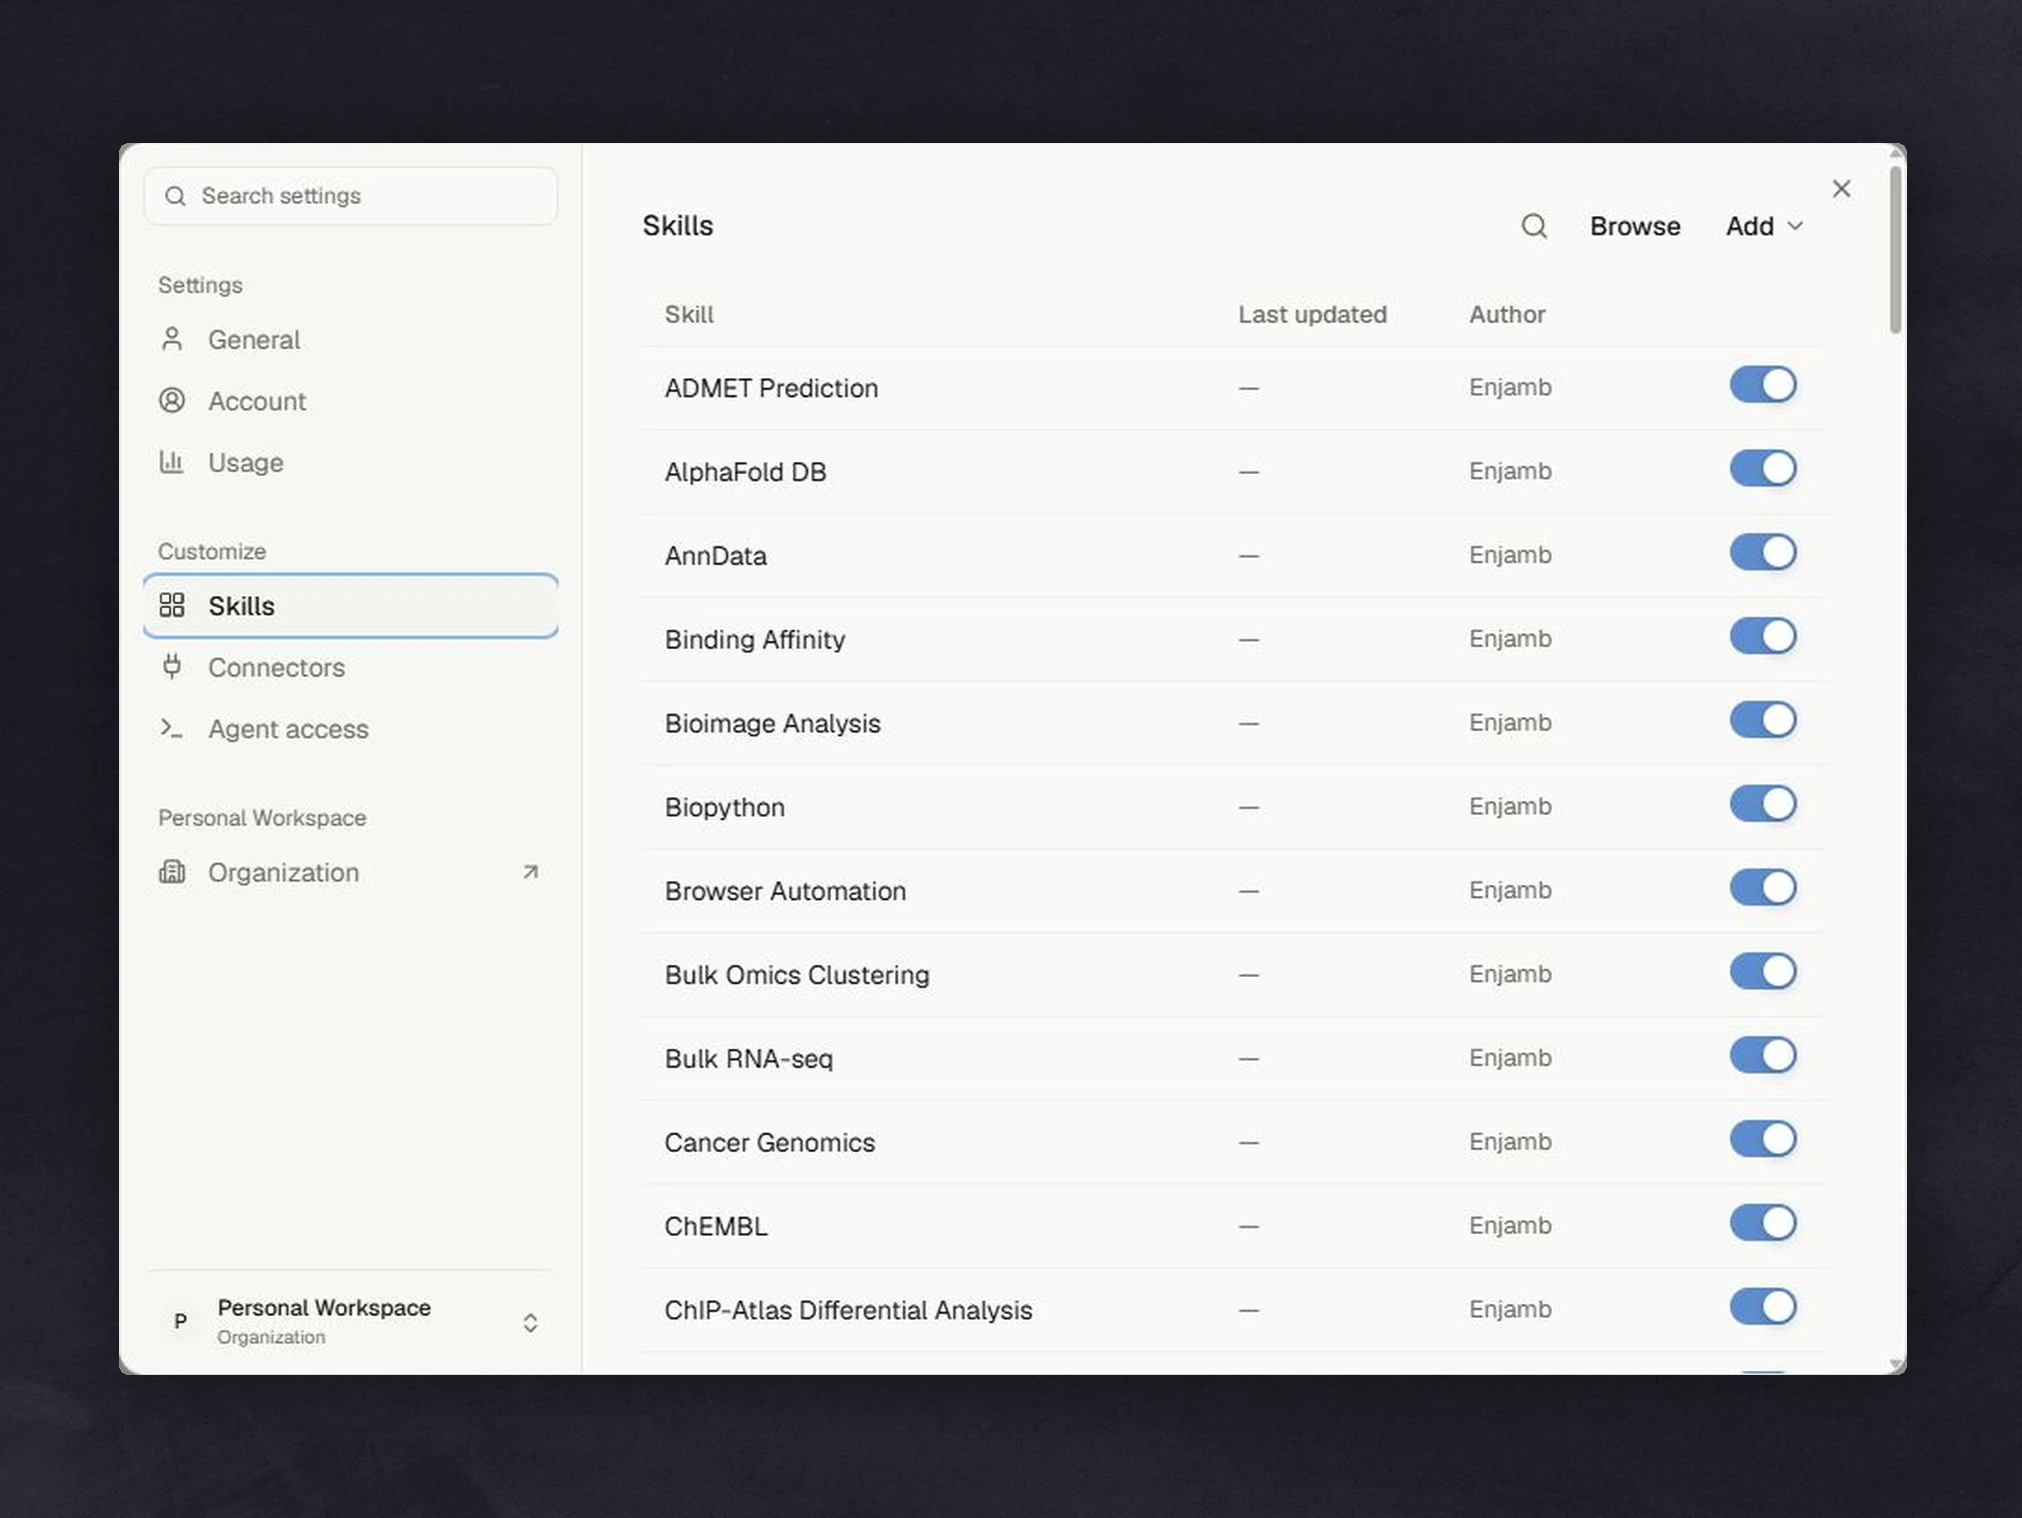Select the ADMET Prediction row name
This screenshot has height=1518, width=2022.
click(x=771, y=388)
